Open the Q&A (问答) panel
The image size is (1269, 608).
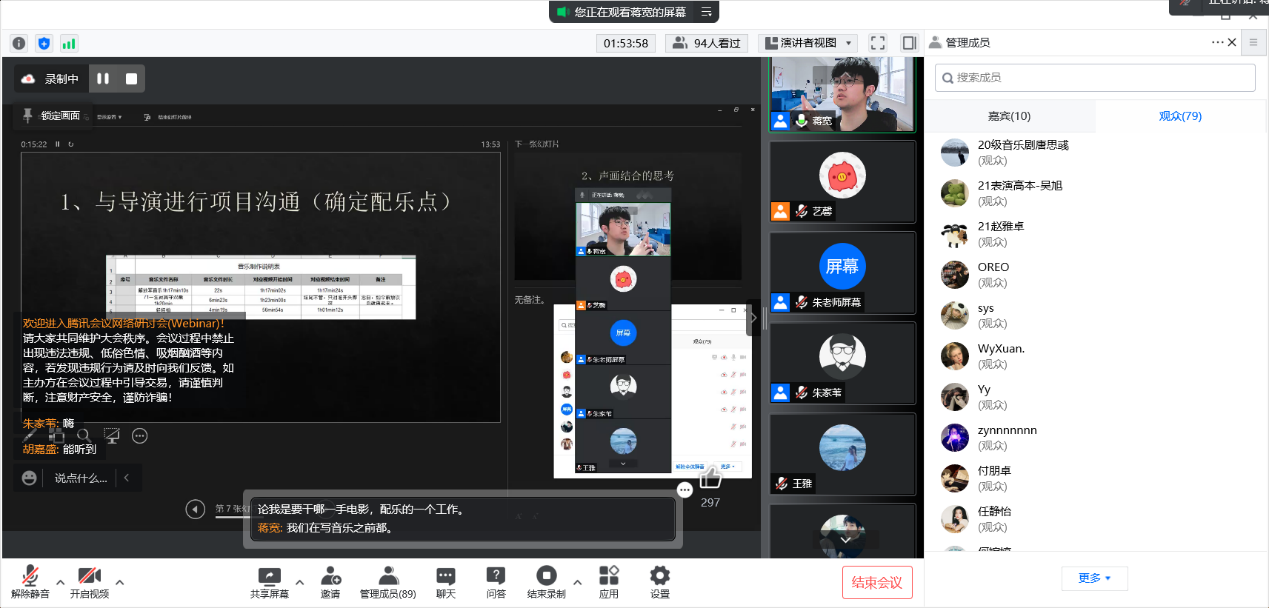pyautogui.click(x=496, y=582)
